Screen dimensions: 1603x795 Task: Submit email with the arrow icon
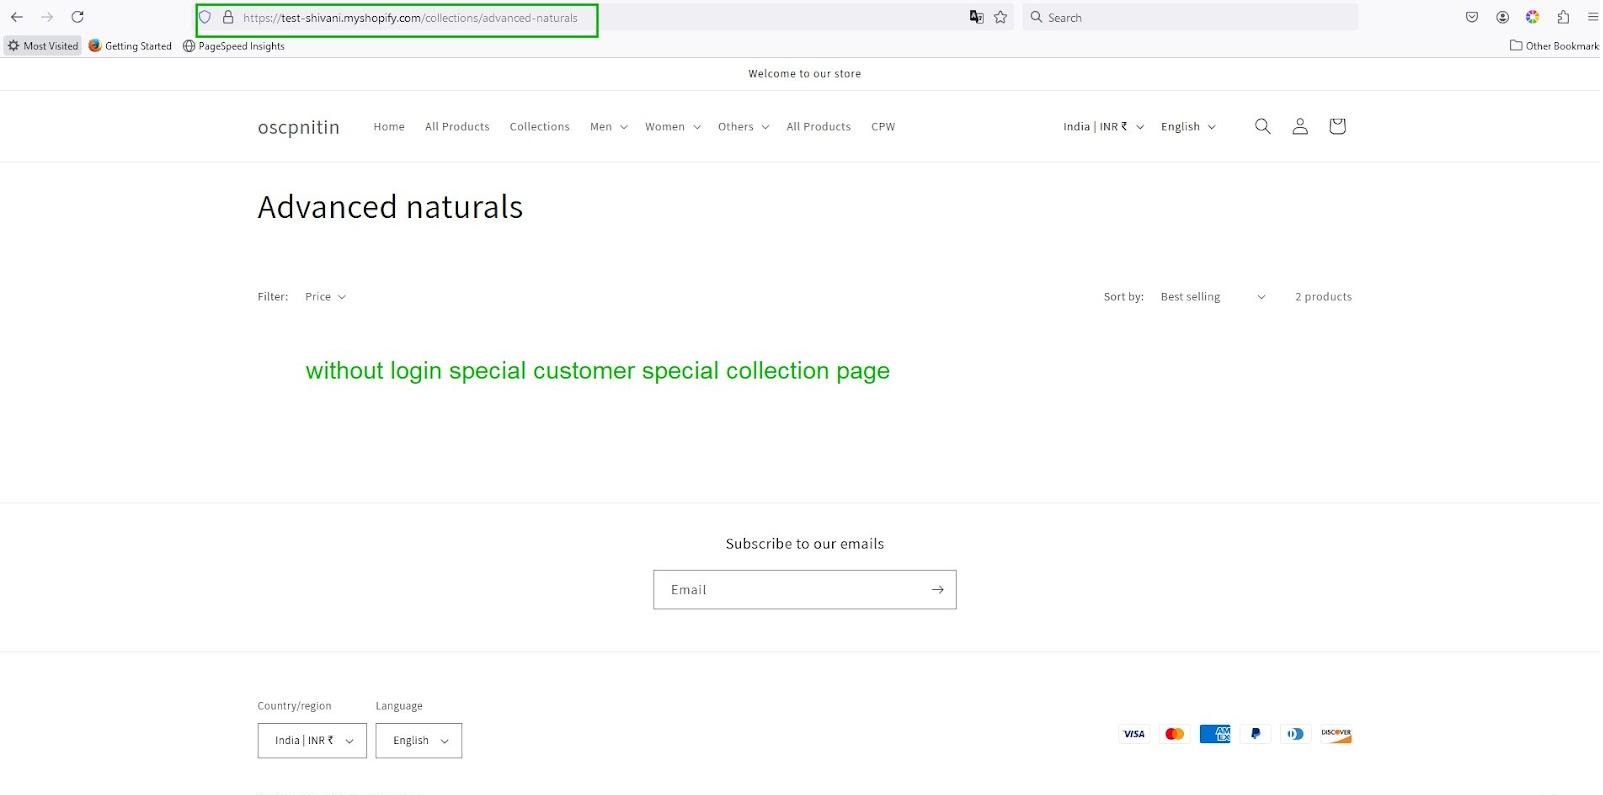point(937,590)
